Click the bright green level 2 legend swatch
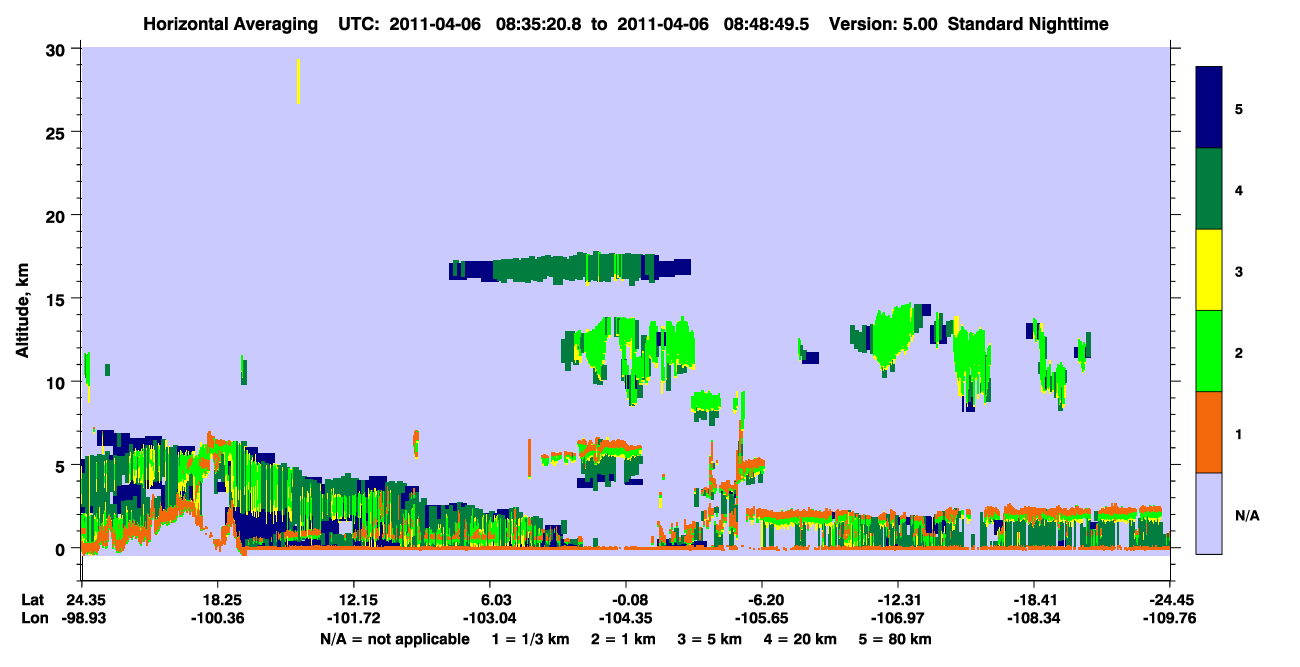Image resolution: width=1300 pixels, height=667 pixels. pyautogui.click(x=1209, y=351)
